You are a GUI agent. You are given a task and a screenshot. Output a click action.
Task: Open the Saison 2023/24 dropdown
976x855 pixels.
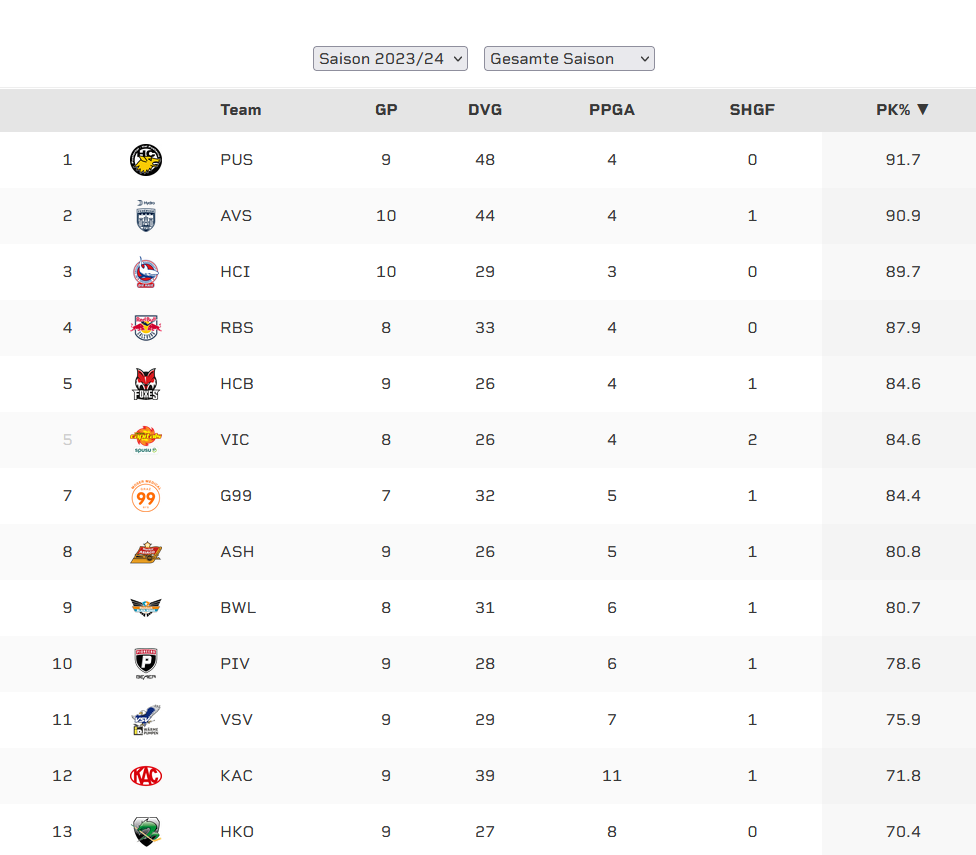pyautogui.click(x=390, y=59)
